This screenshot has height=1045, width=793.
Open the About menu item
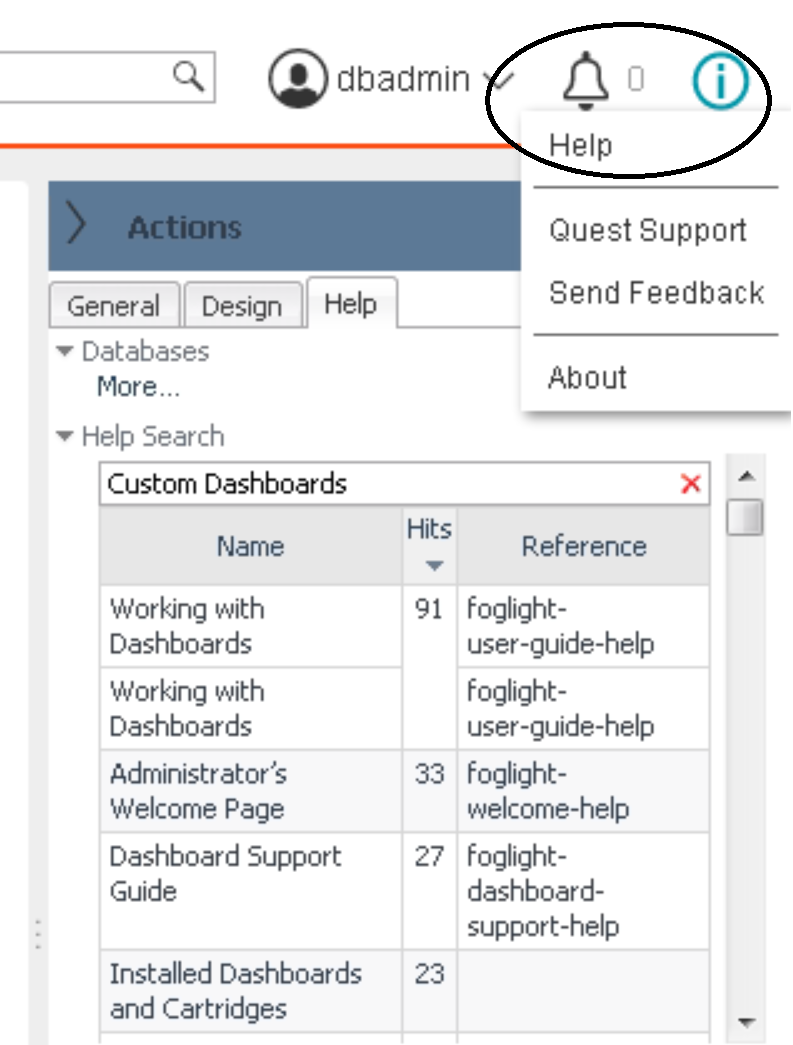(587, 378)
